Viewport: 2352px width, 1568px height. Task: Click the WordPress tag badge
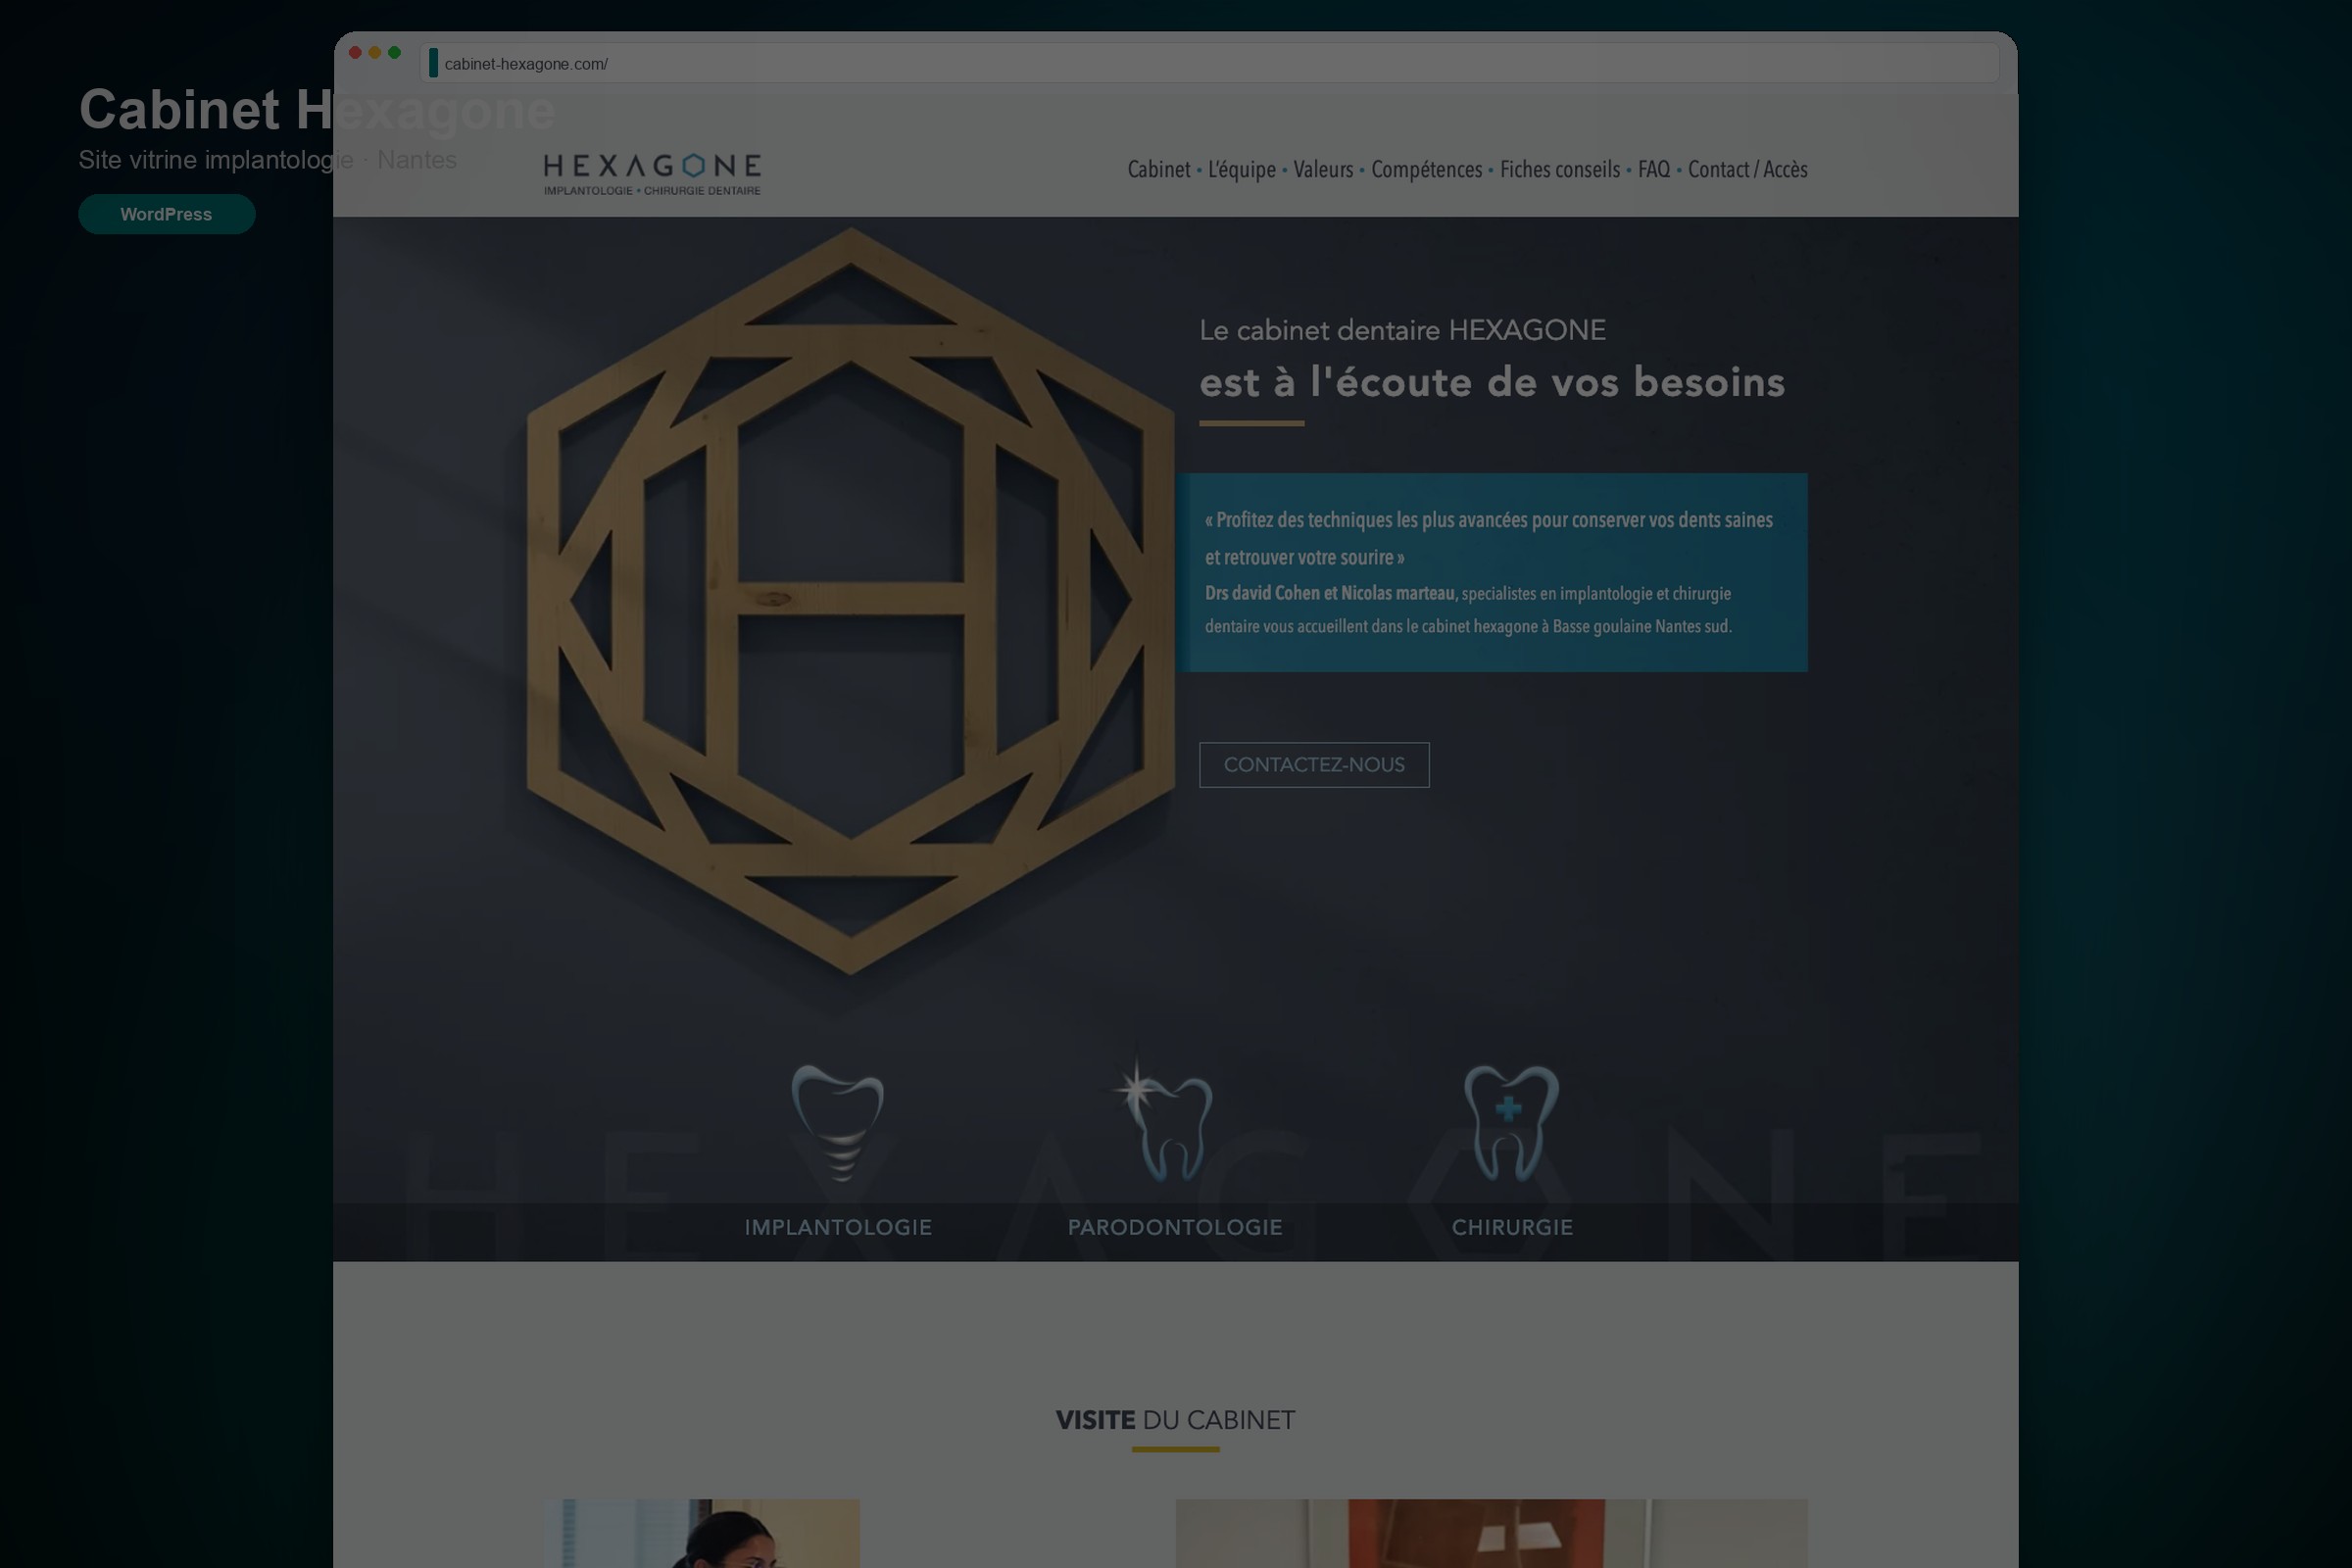[167, 214]
